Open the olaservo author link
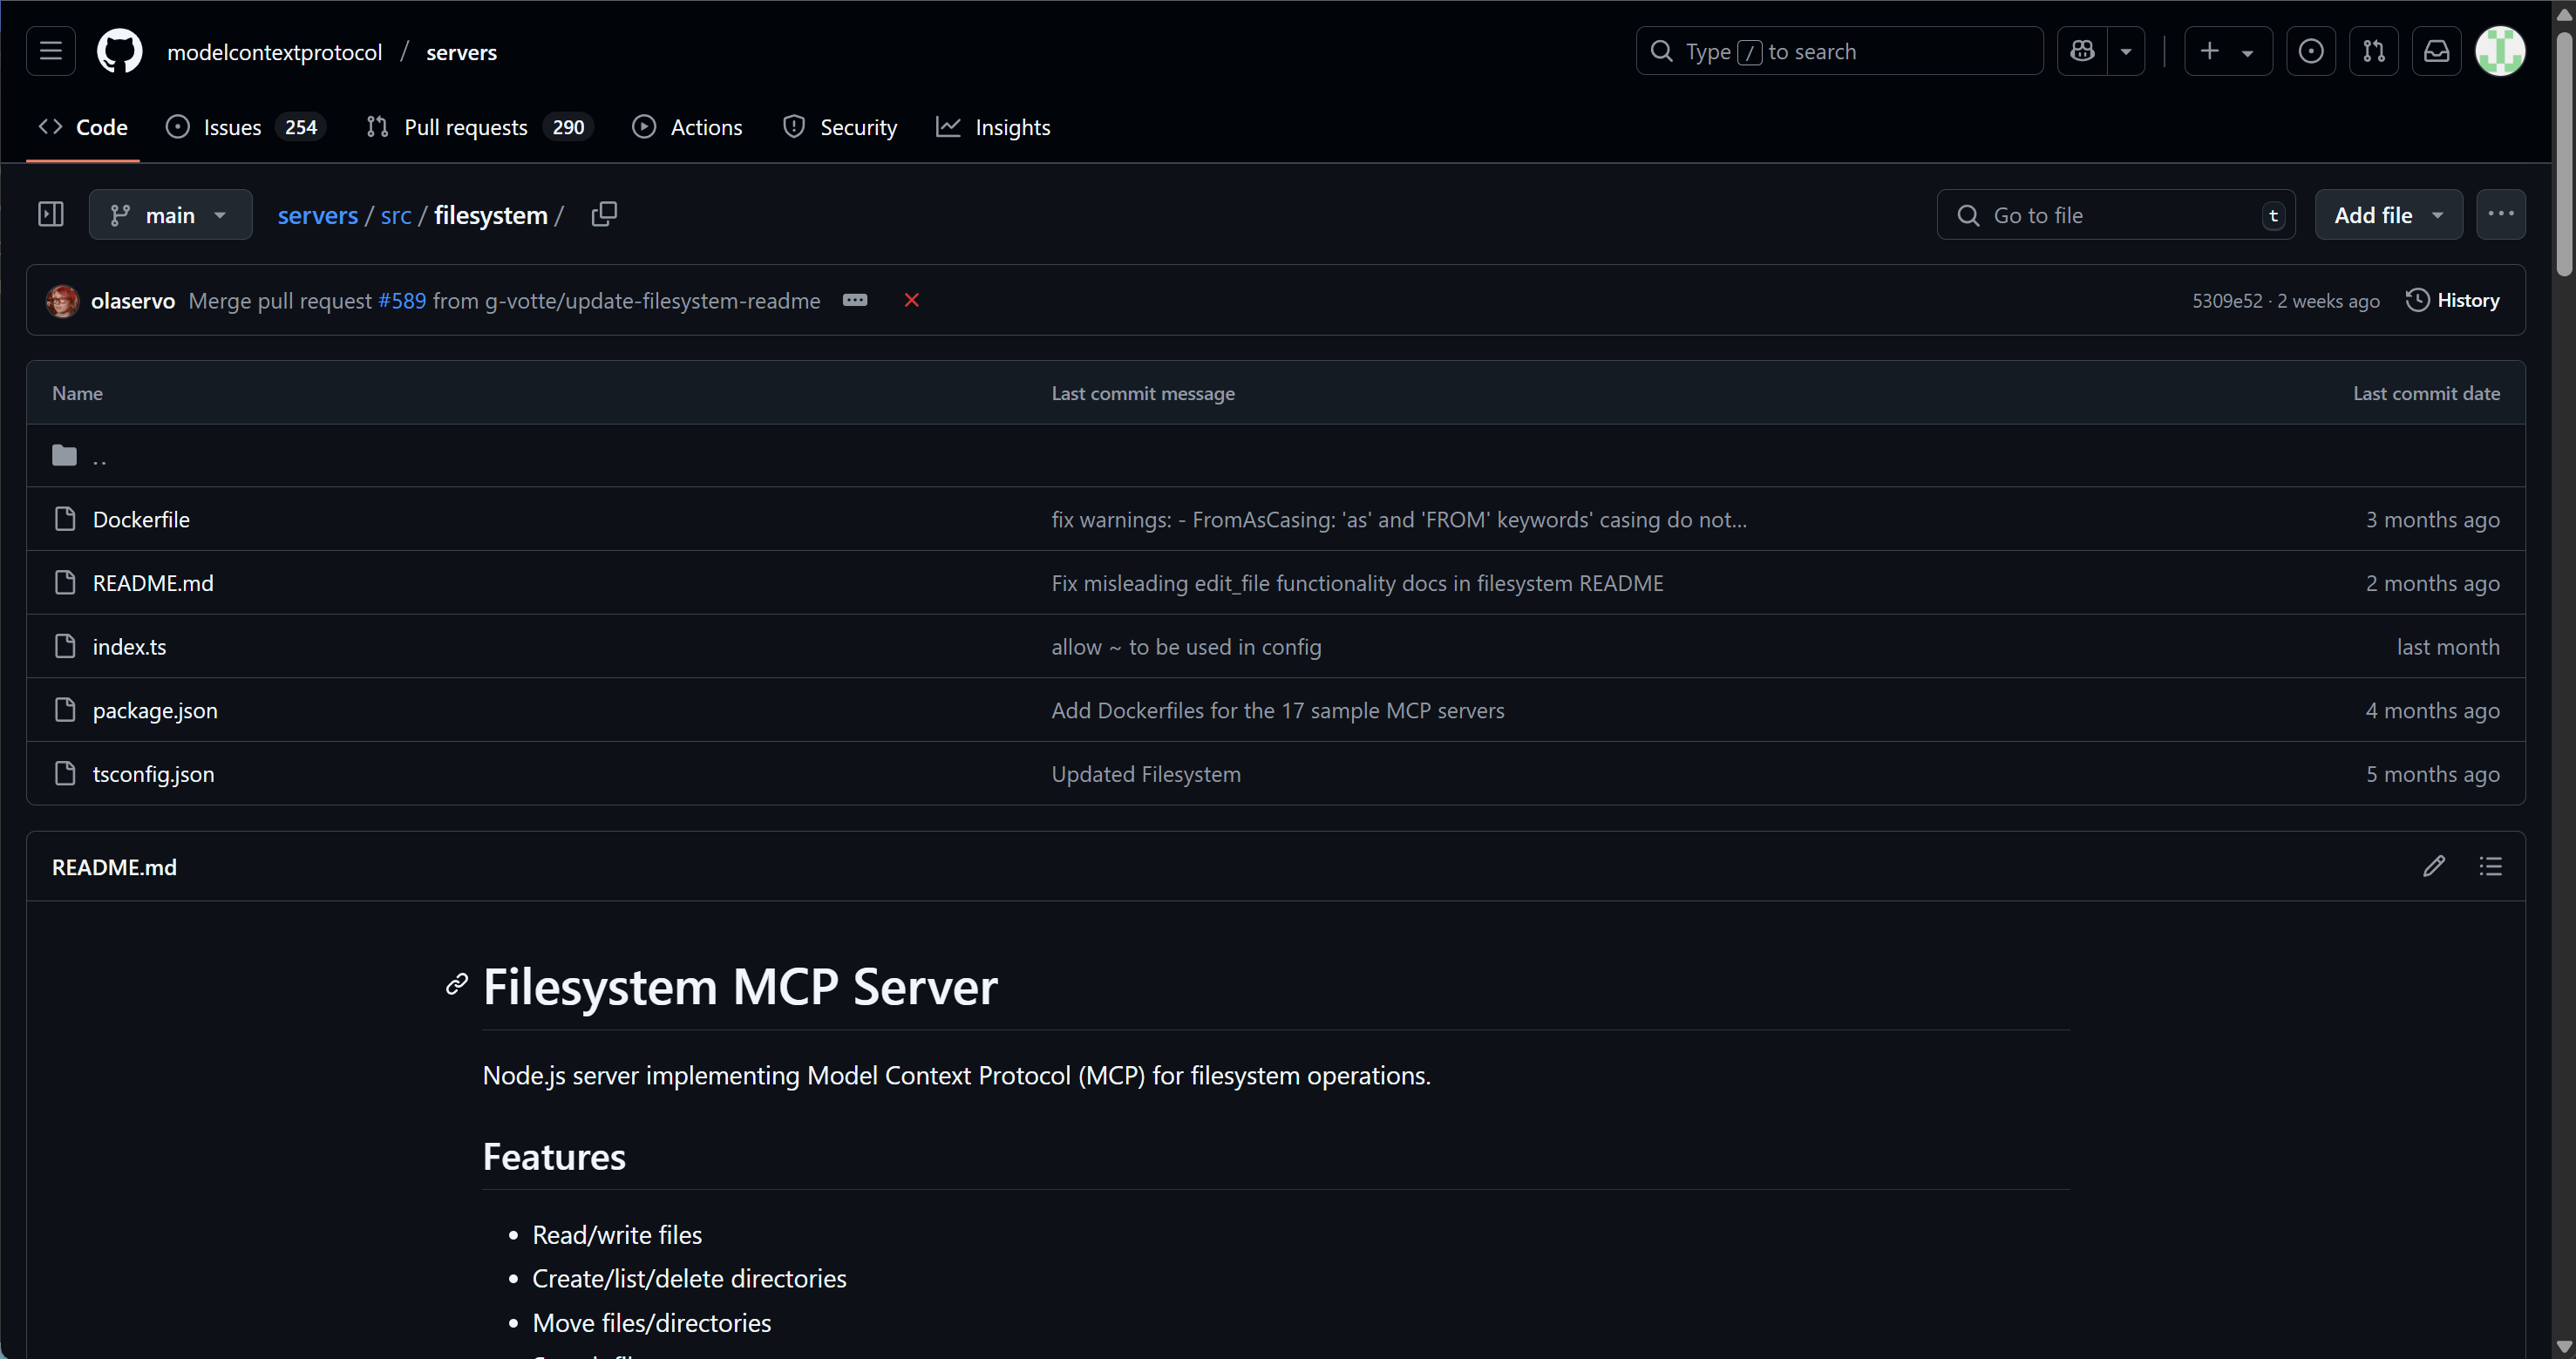The image size is (2576, 1359). click(133, 300)
